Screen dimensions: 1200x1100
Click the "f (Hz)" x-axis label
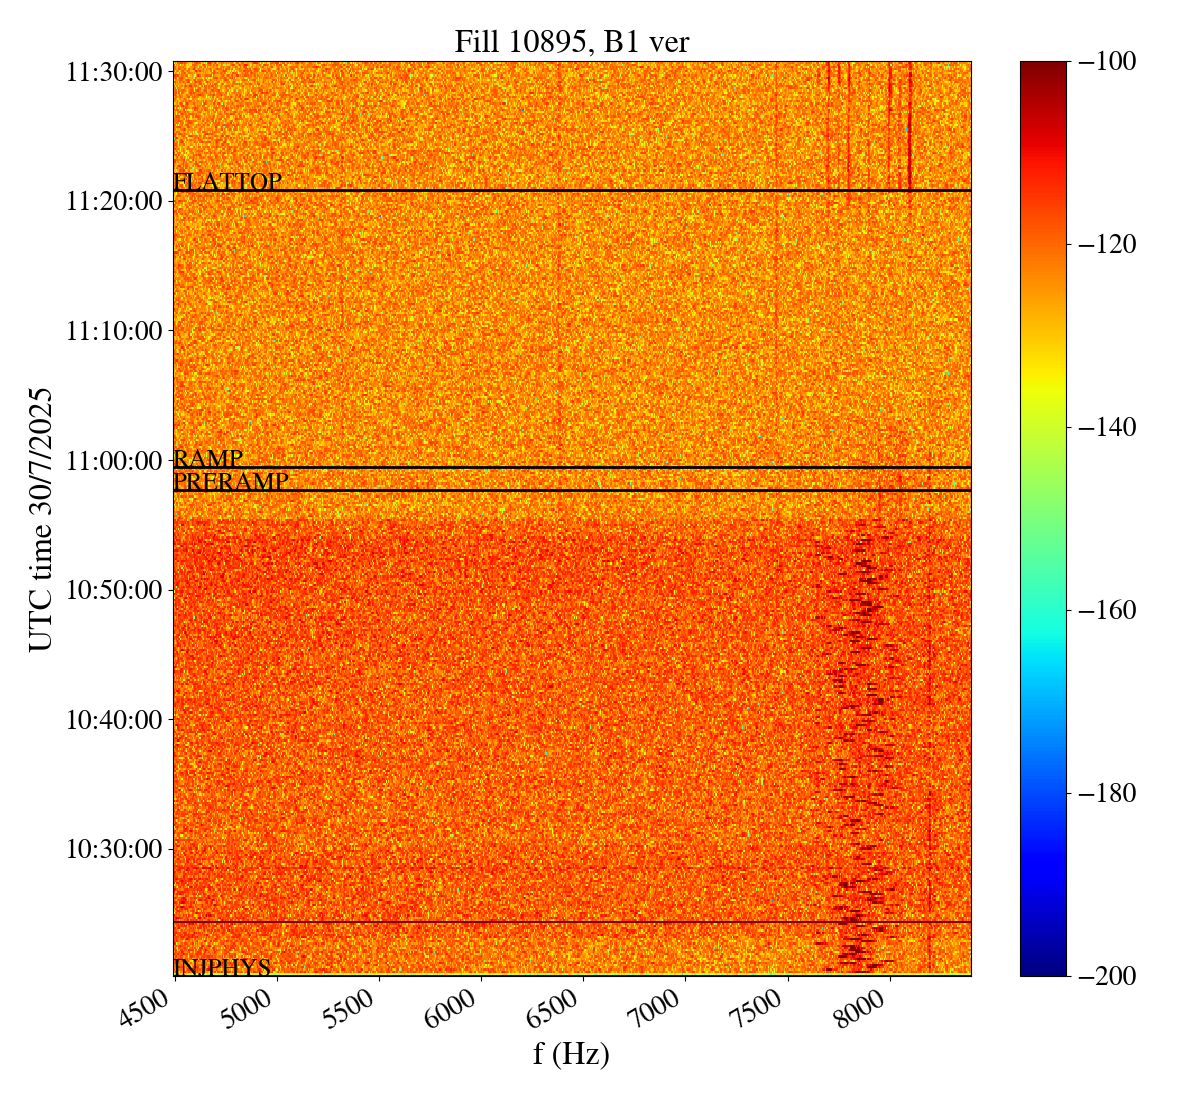tap(571, 1054)
